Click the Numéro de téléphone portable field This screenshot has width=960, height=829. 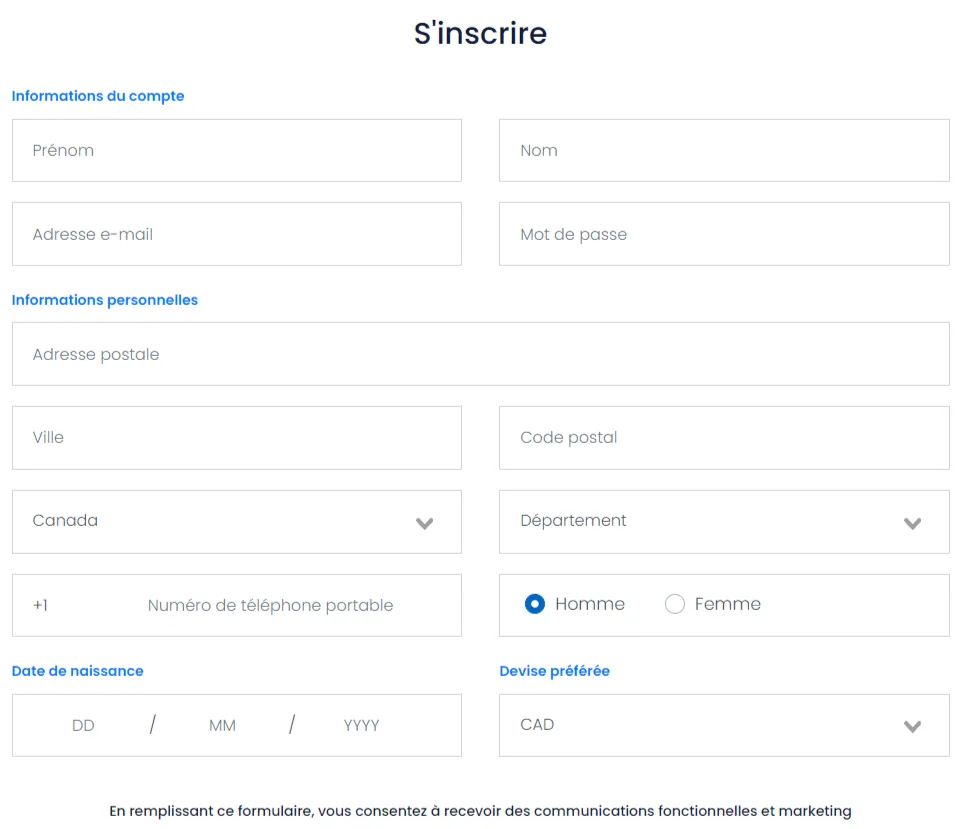pyautogui.click(x=270, y=605)
